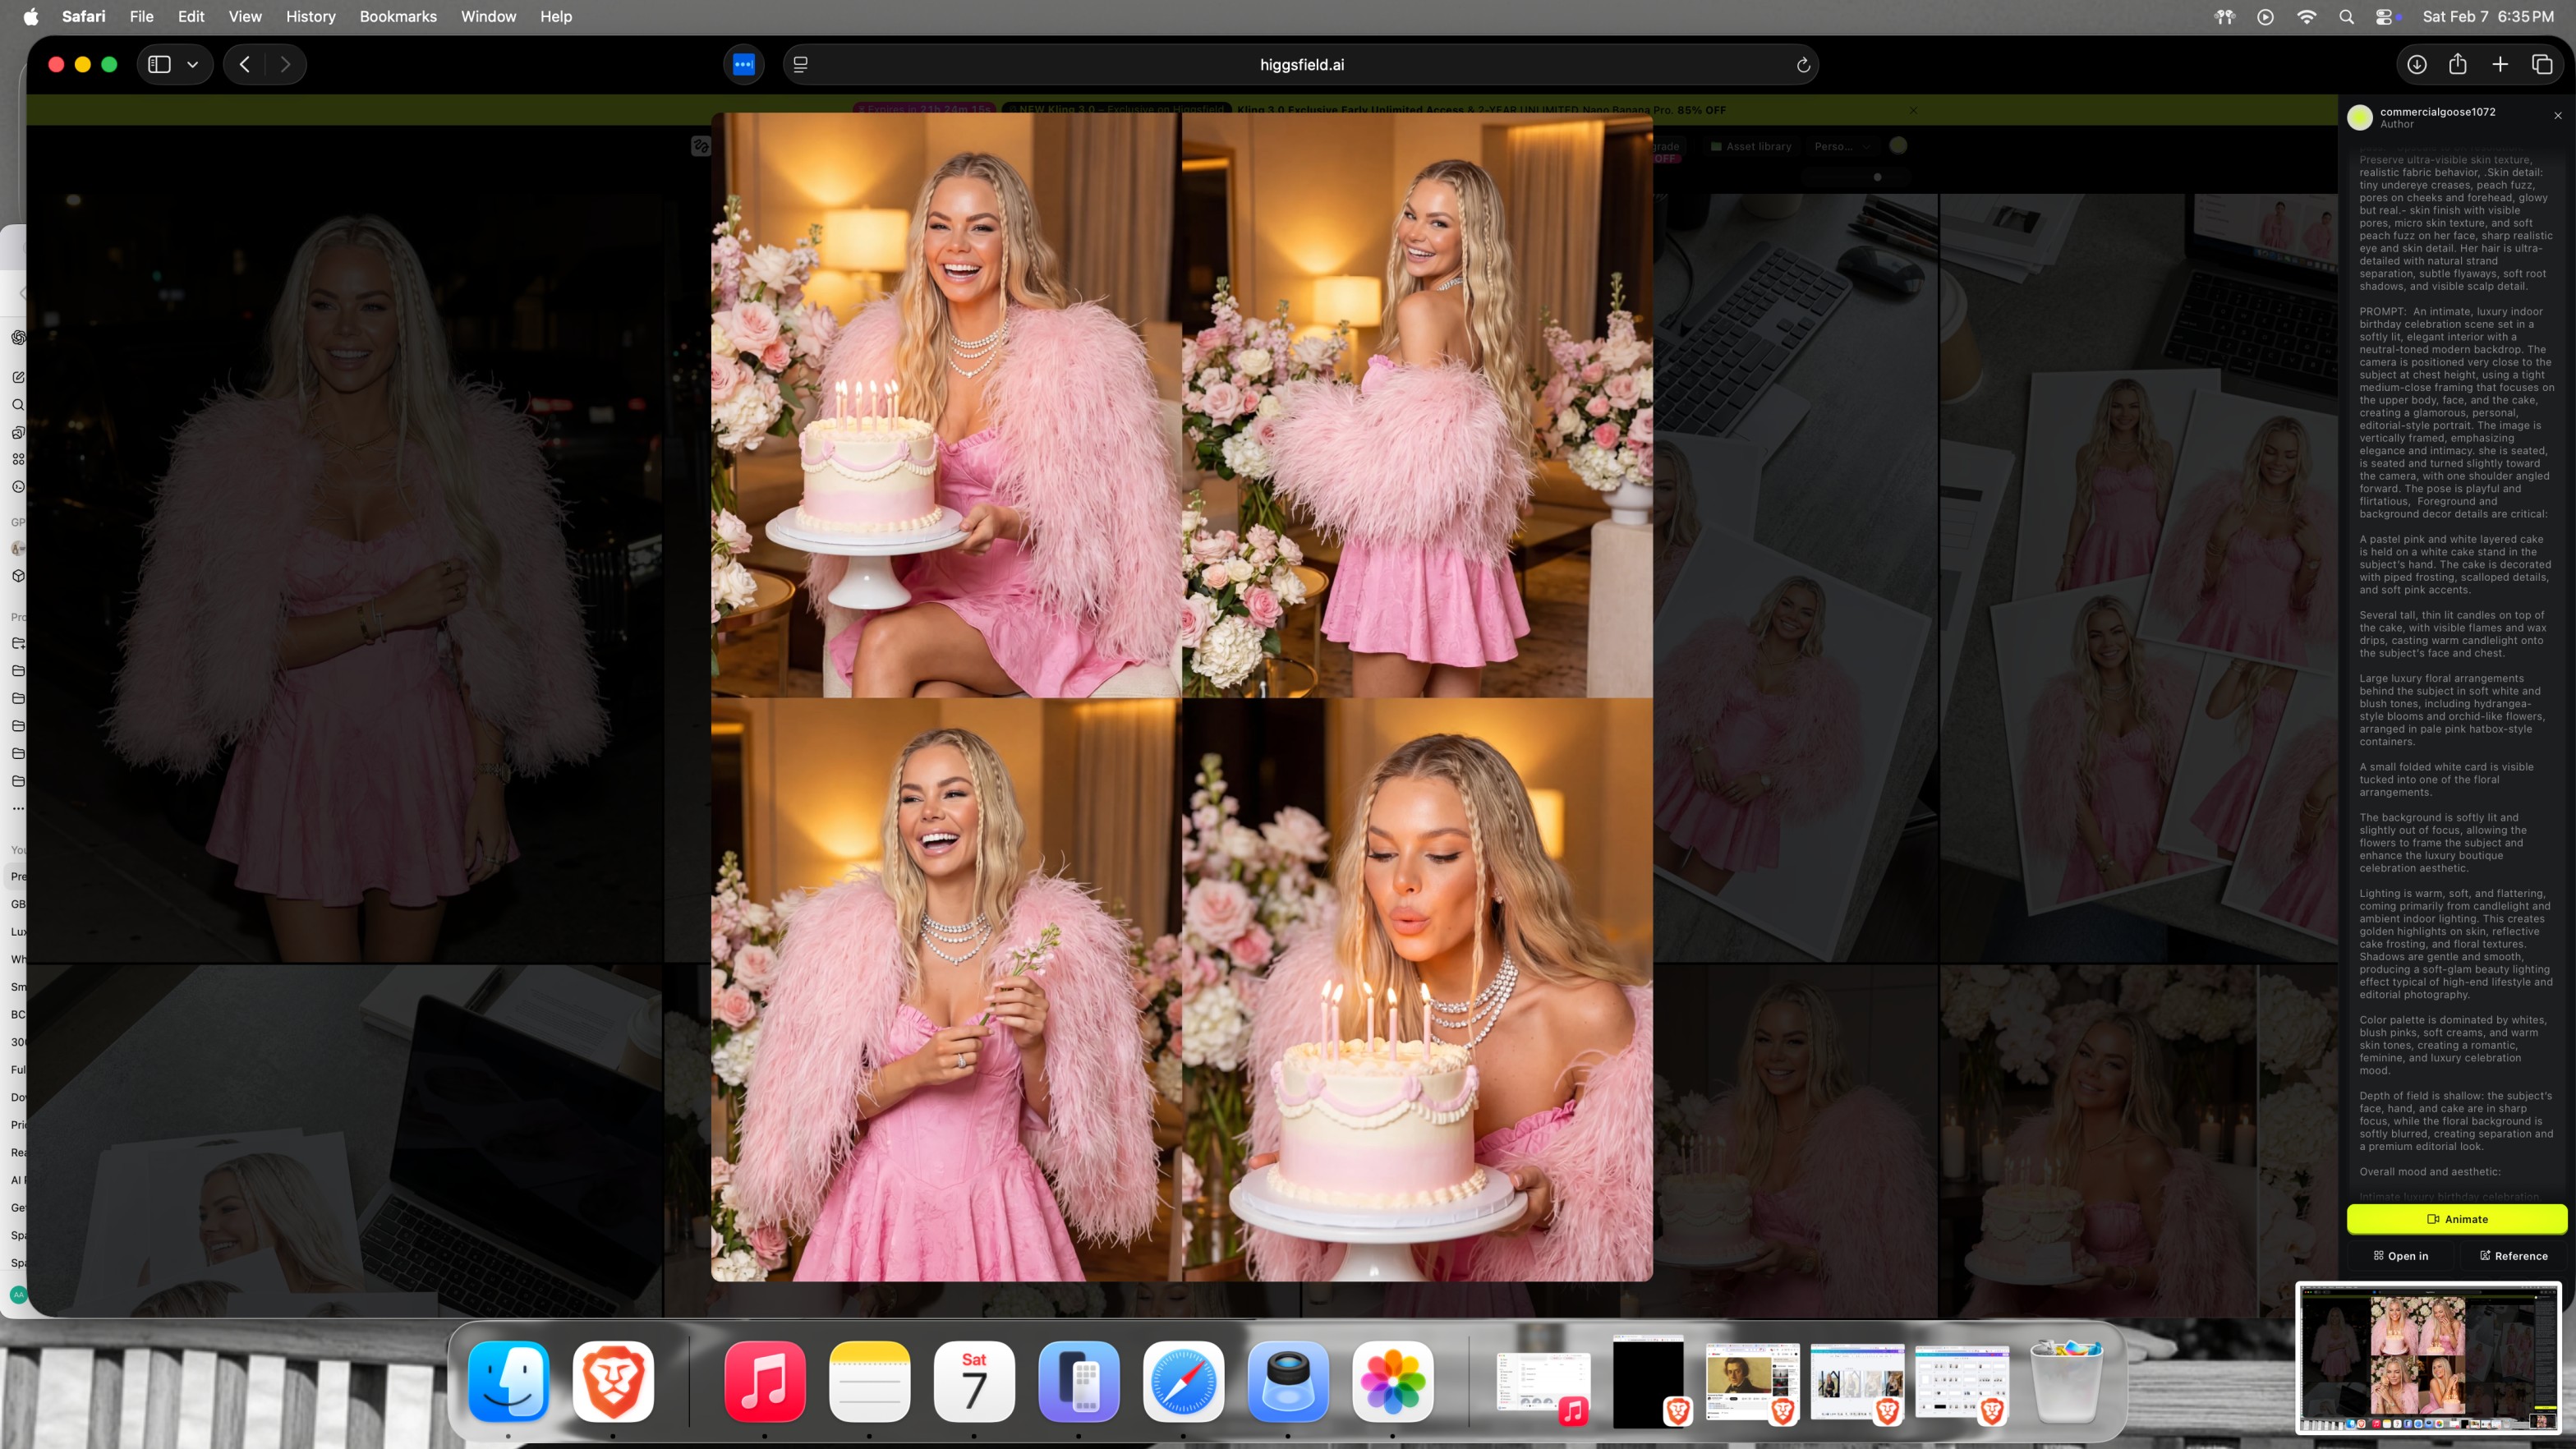Open Safari downloads list
The height and width of the screenshot is (1449, 2576).
click(x=2416, y=65)
